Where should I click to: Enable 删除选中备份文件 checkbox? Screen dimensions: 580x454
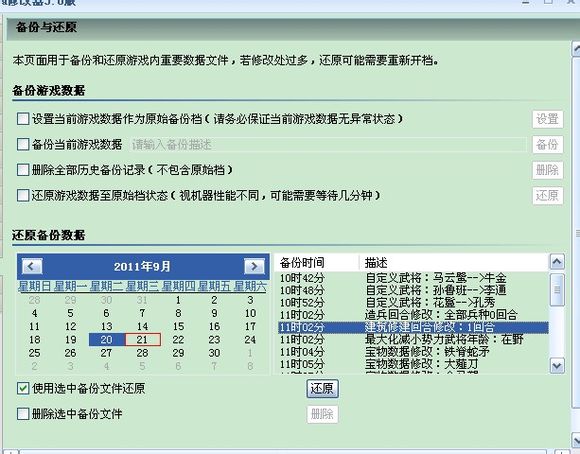tap(23, 414)
